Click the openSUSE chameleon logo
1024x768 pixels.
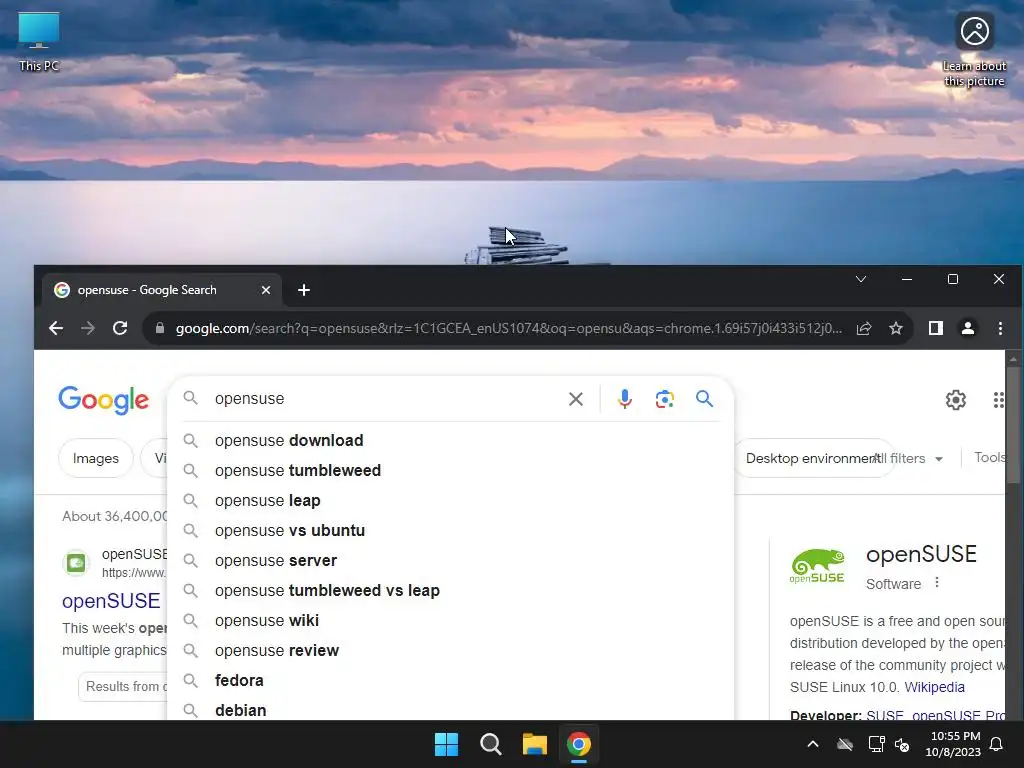(x=817, y=566)
